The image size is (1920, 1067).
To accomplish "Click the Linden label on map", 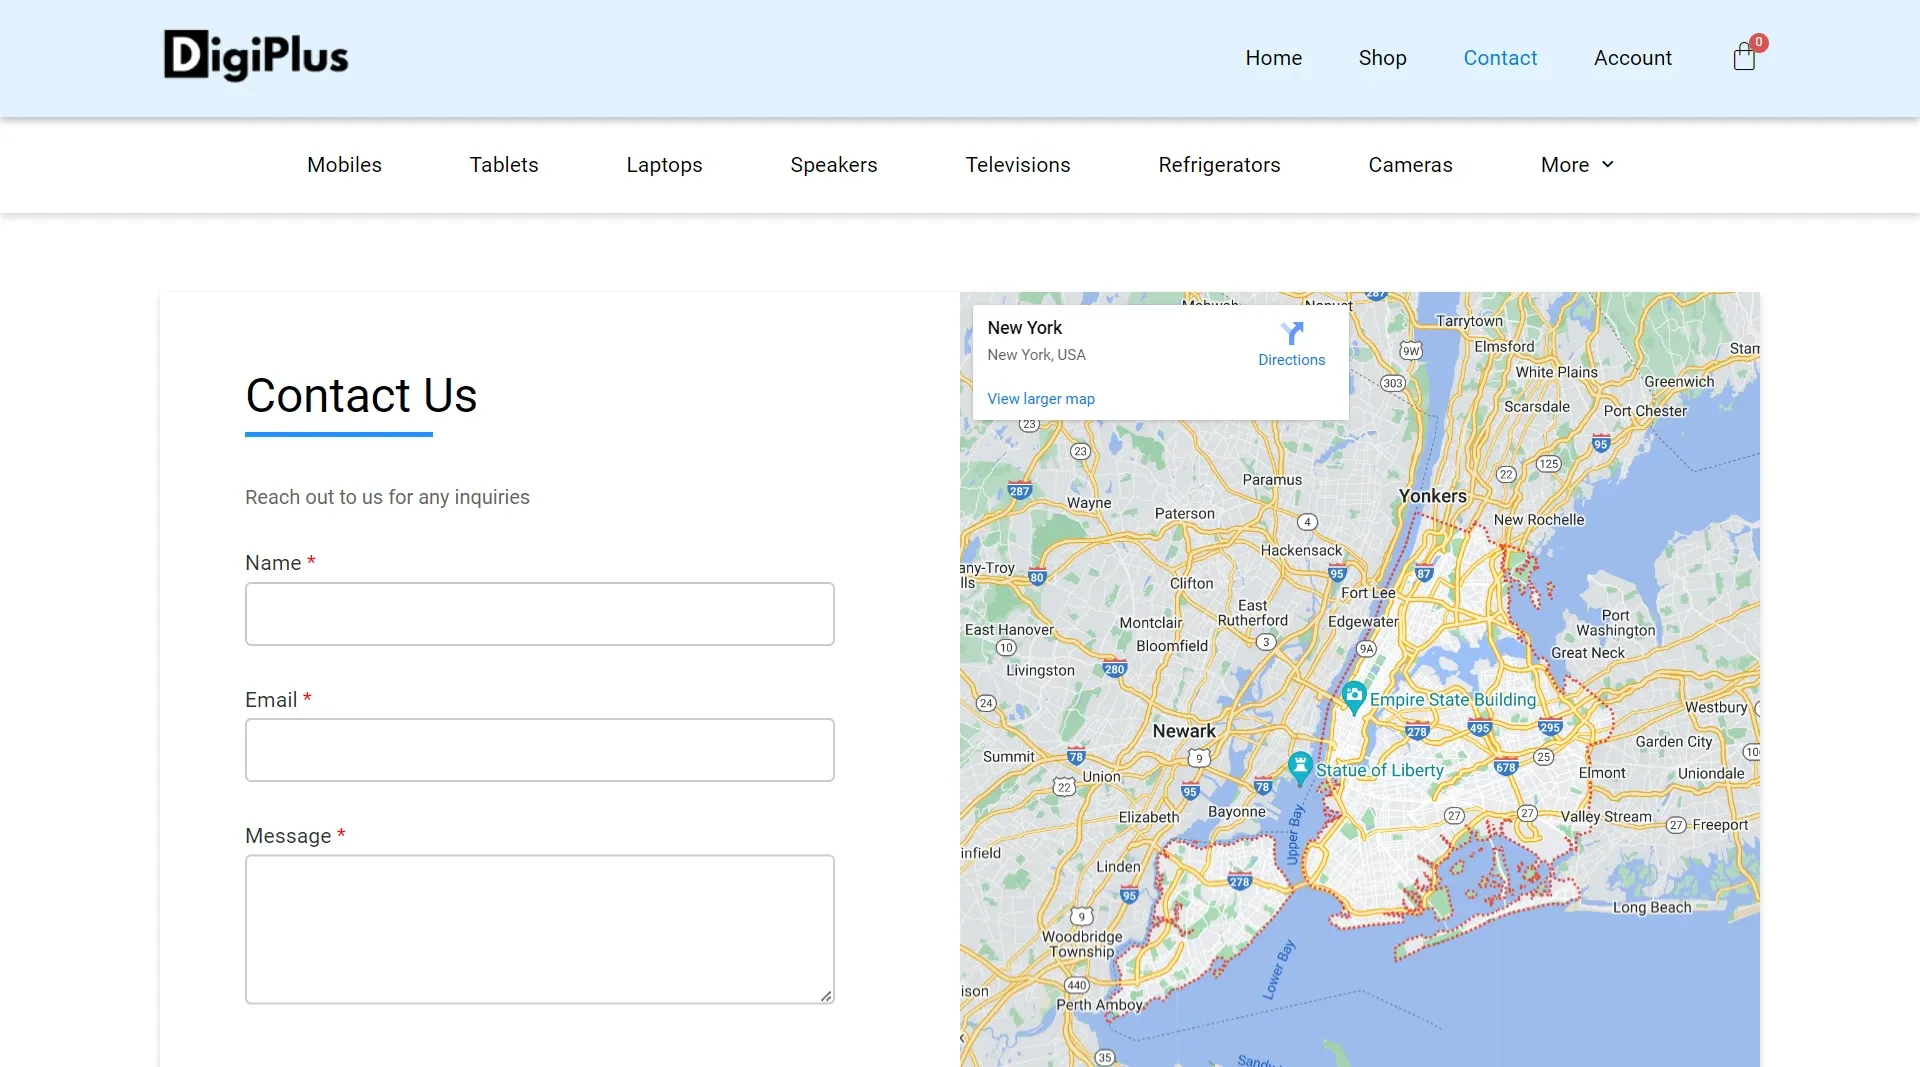I will (x=1118, y=867).
